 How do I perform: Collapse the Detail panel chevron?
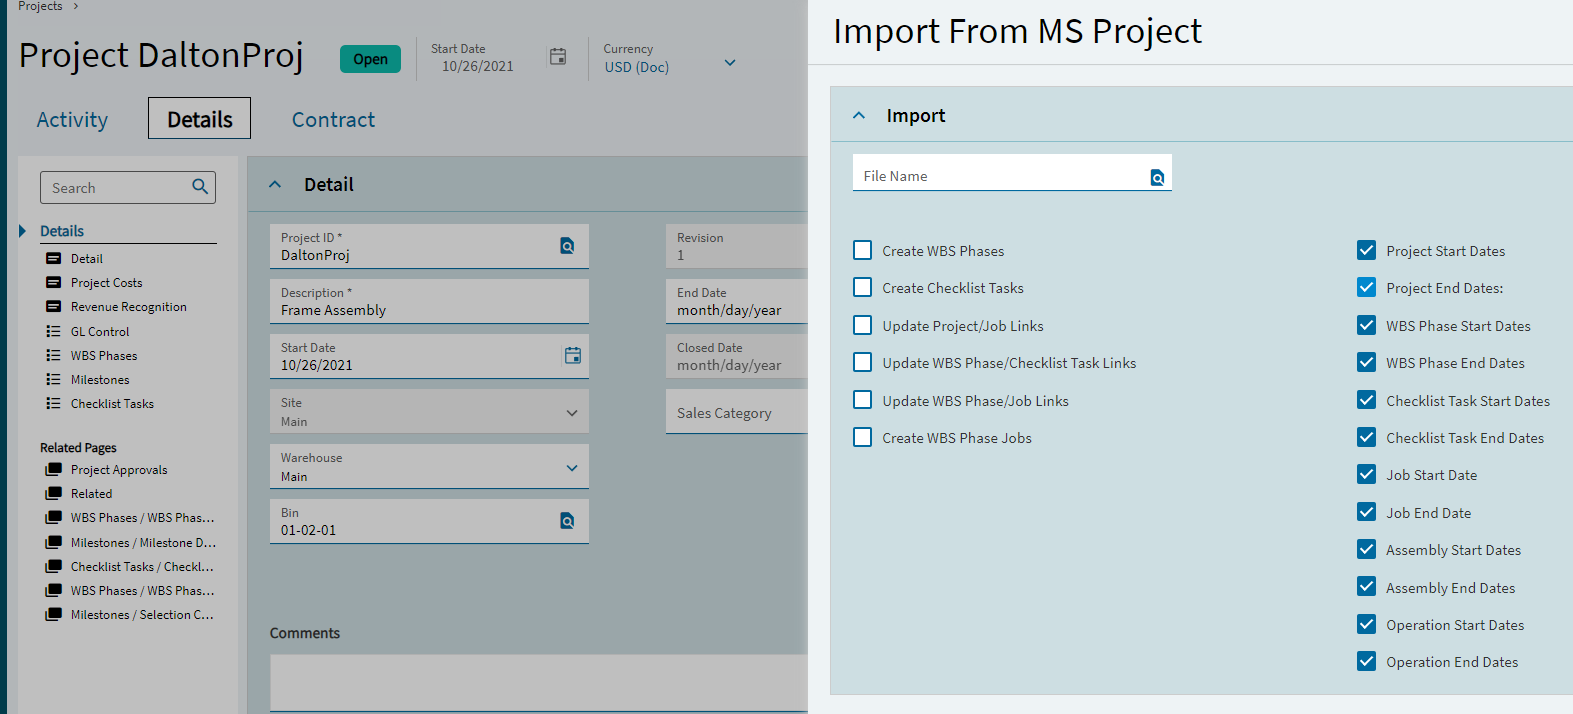[275, 184]
